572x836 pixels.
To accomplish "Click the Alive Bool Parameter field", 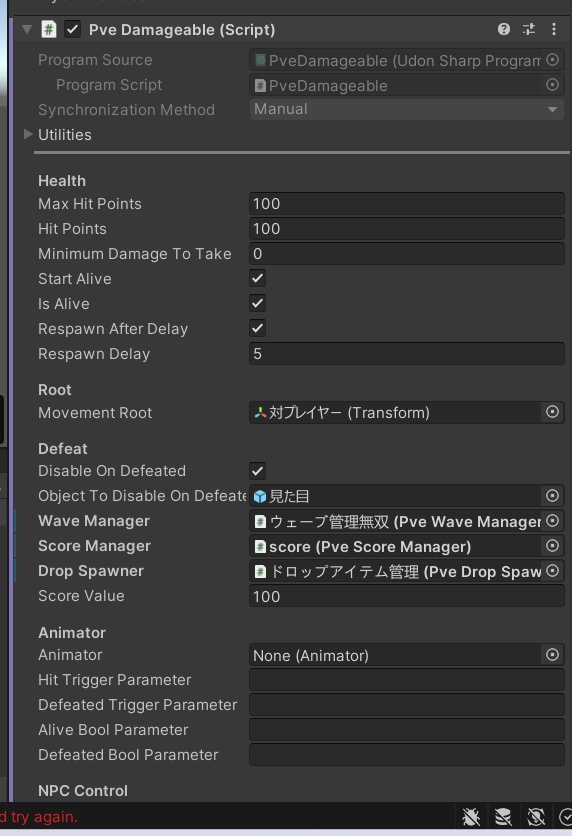I will click(x=407, y=730).
